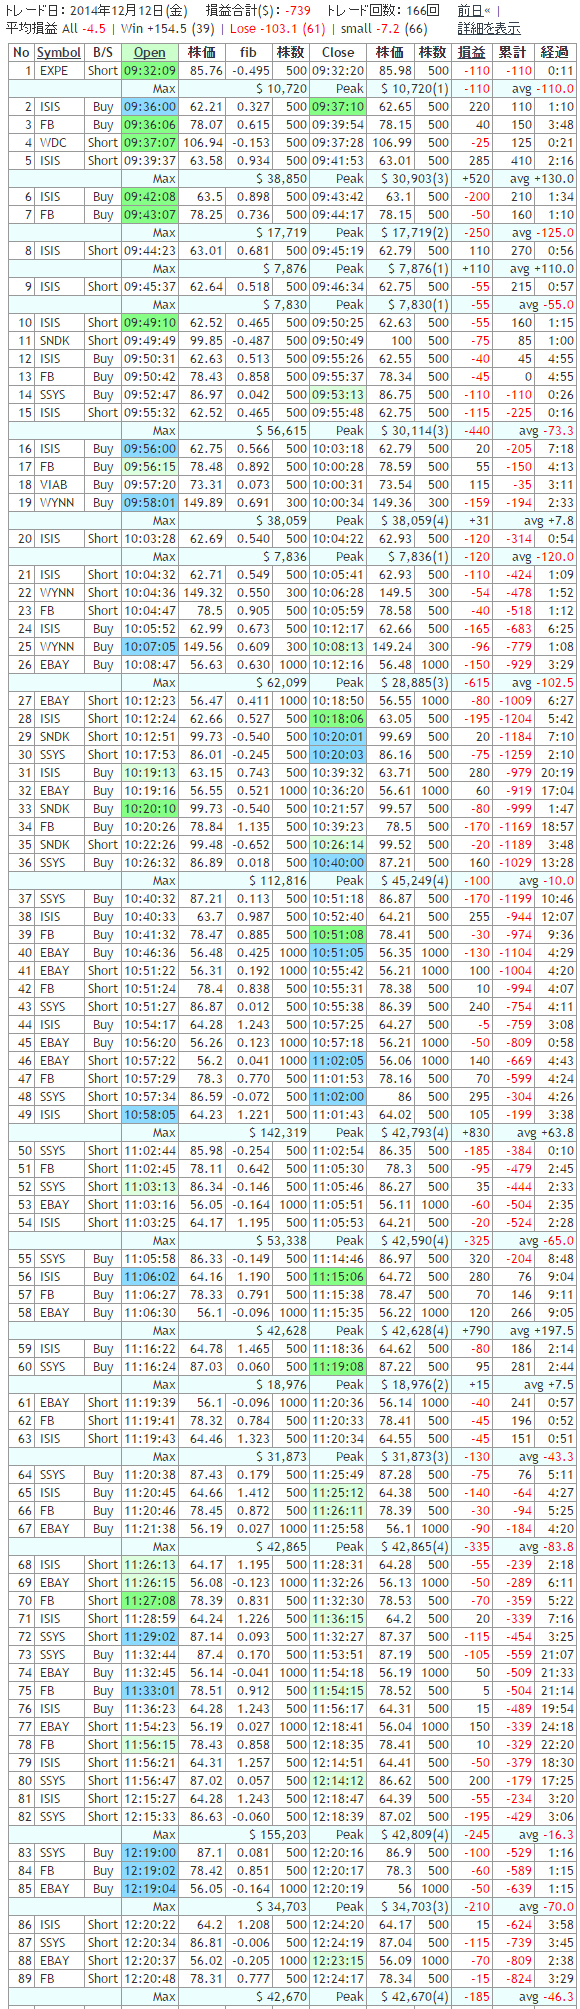Click the 経過 column header

[556, 53]
